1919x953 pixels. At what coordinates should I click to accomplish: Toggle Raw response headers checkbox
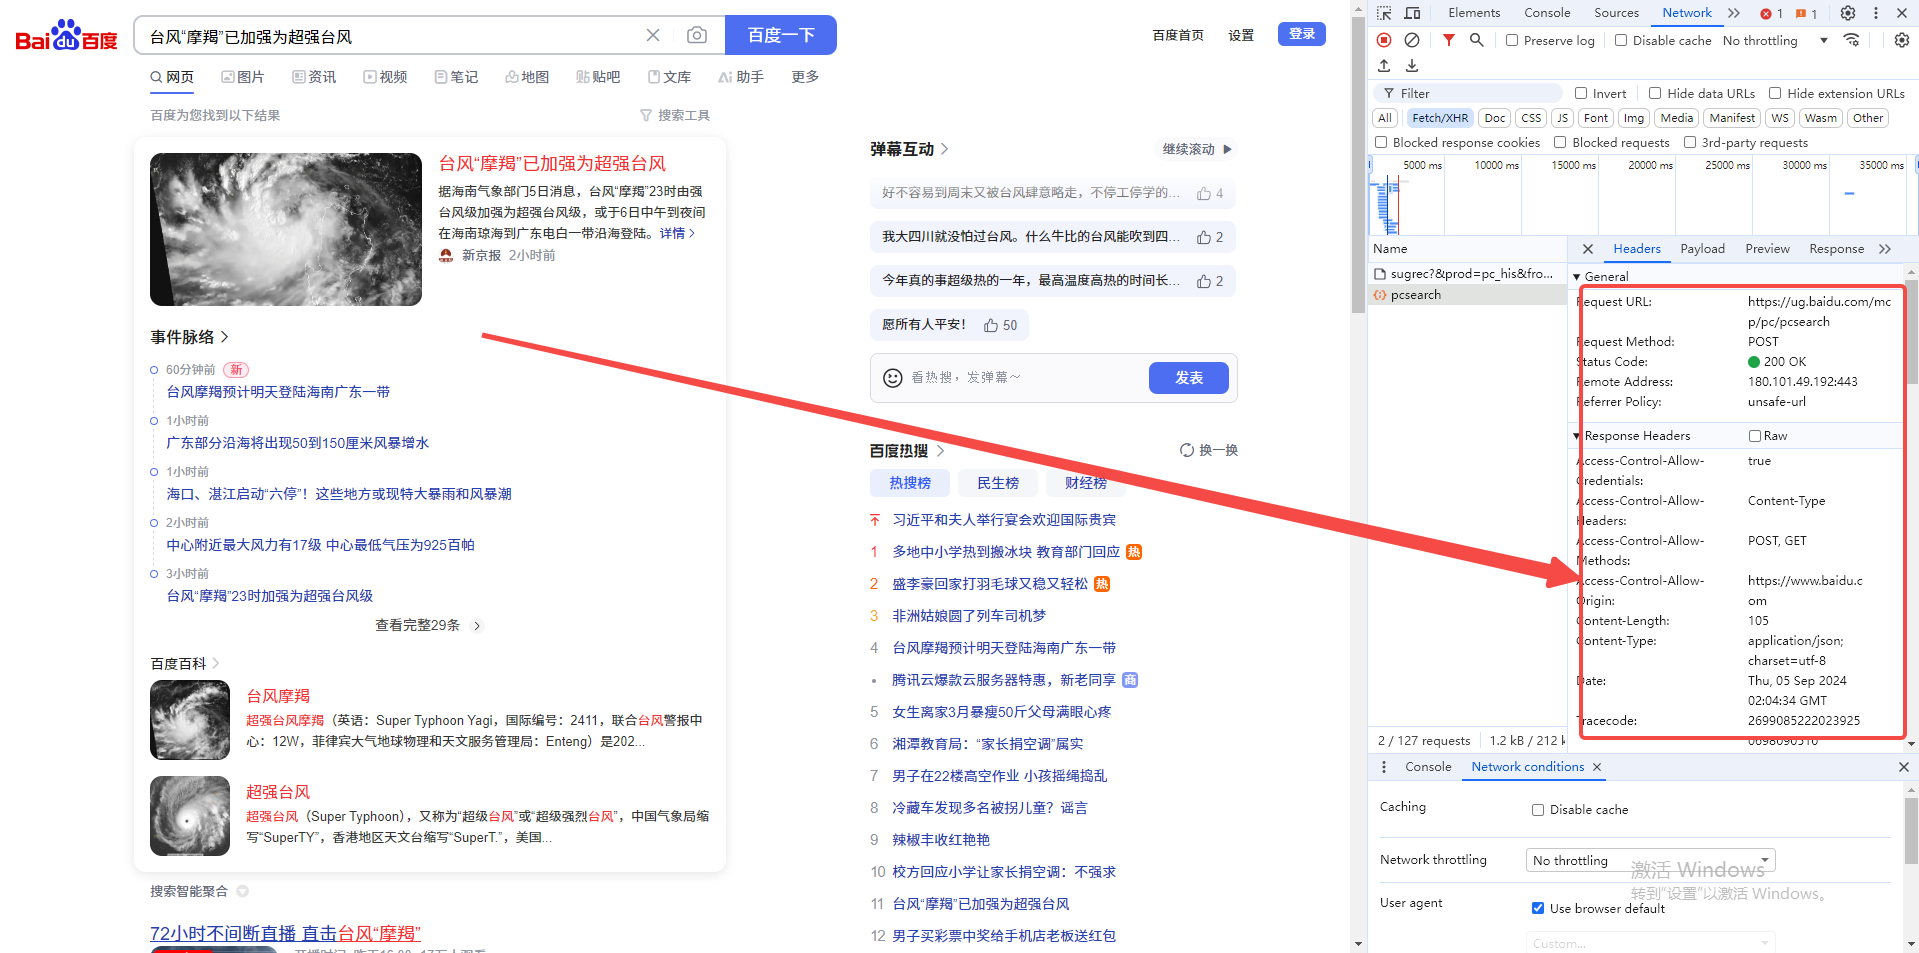(x=1755, y=436)
